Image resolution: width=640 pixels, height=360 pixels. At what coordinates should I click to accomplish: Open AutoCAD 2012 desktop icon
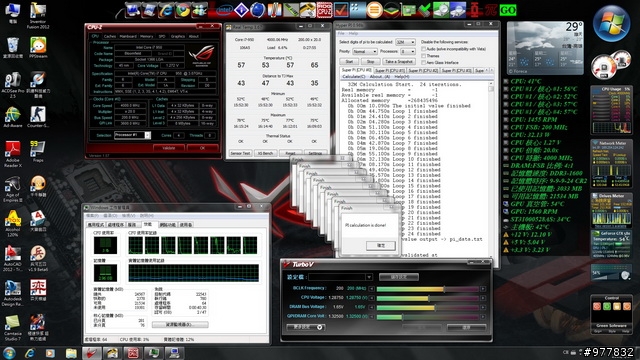point(13,259)
